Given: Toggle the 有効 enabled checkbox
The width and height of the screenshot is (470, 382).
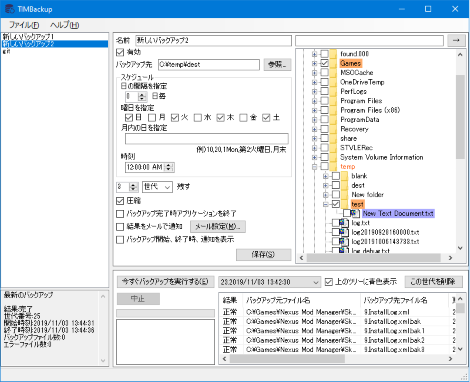Looking at the screenshot, I should coord(120,52).
